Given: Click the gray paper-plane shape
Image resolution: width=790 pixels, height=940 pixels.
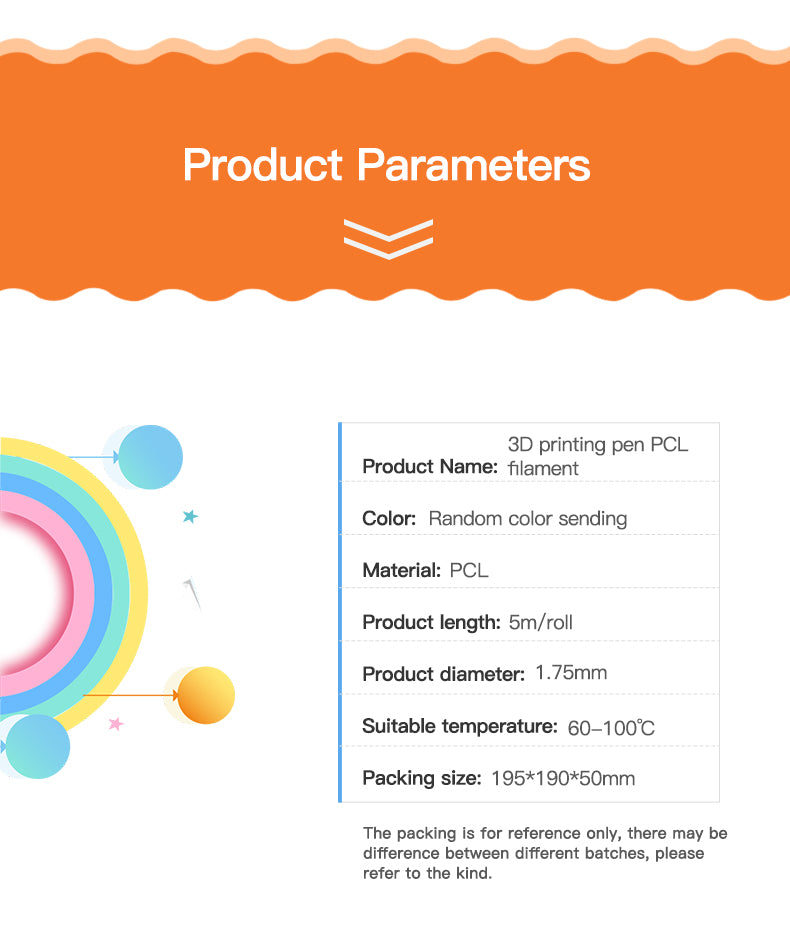Looking at the screenshot, I should [193, 593].
